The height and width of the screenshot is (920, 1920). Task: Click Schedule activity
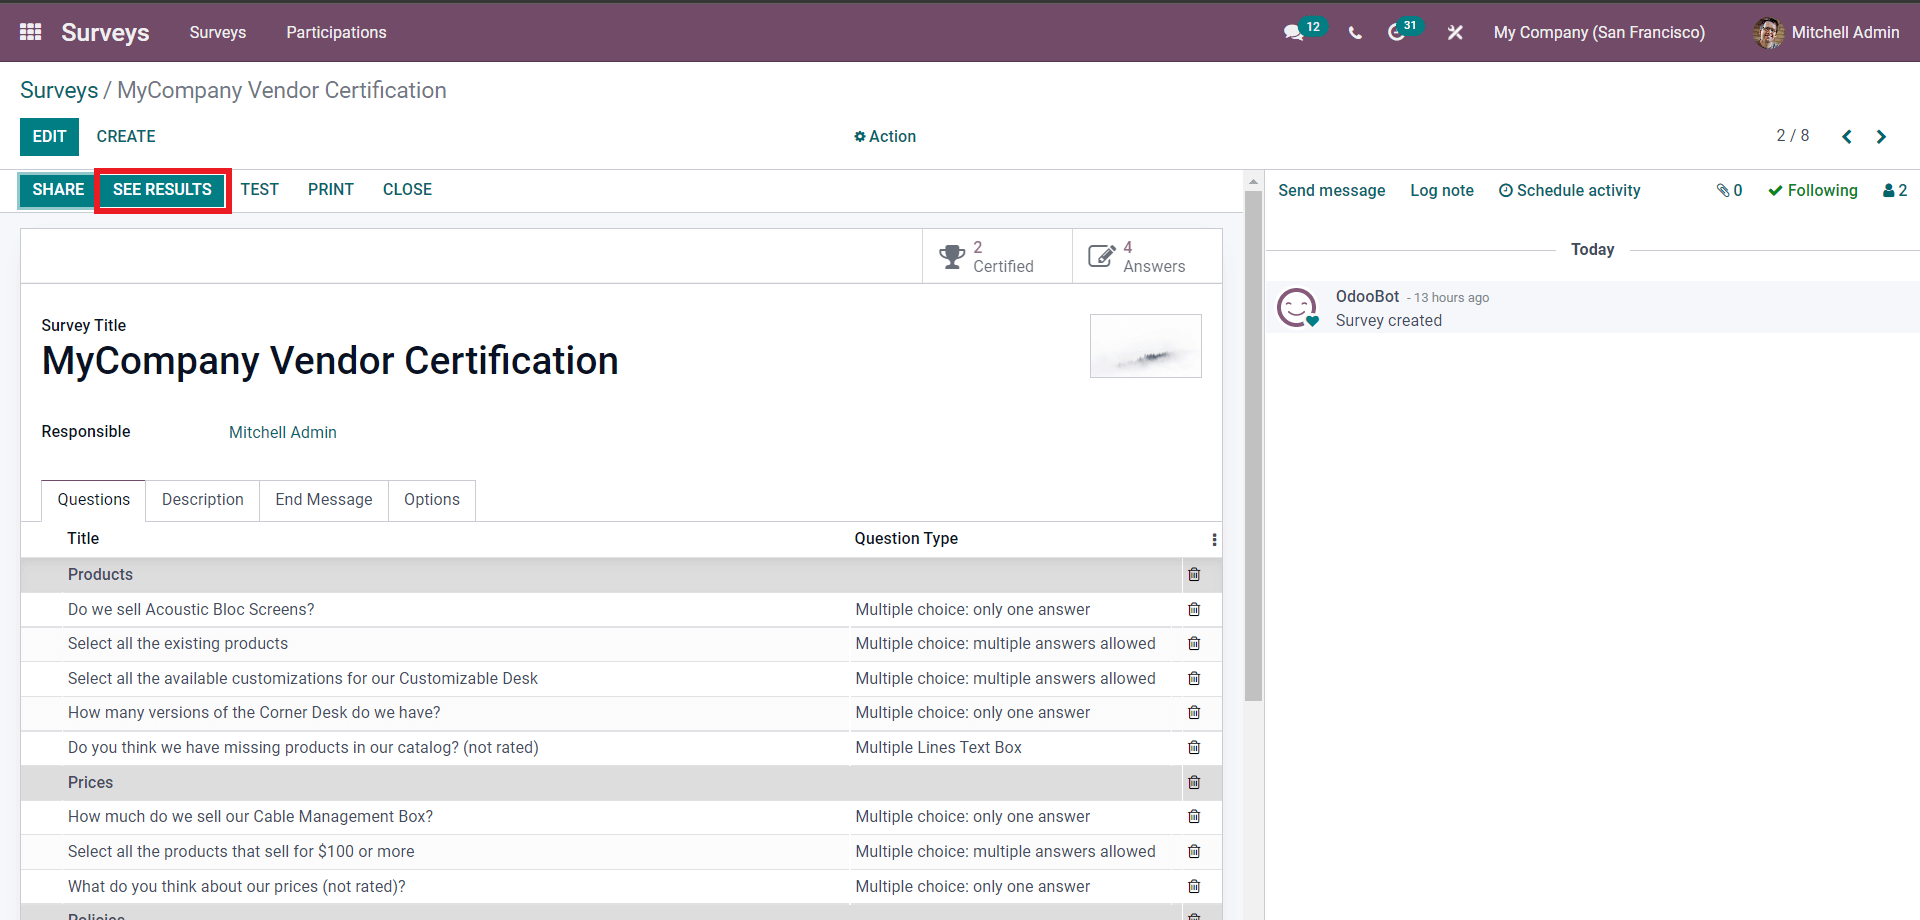(x=1569, y=190)
